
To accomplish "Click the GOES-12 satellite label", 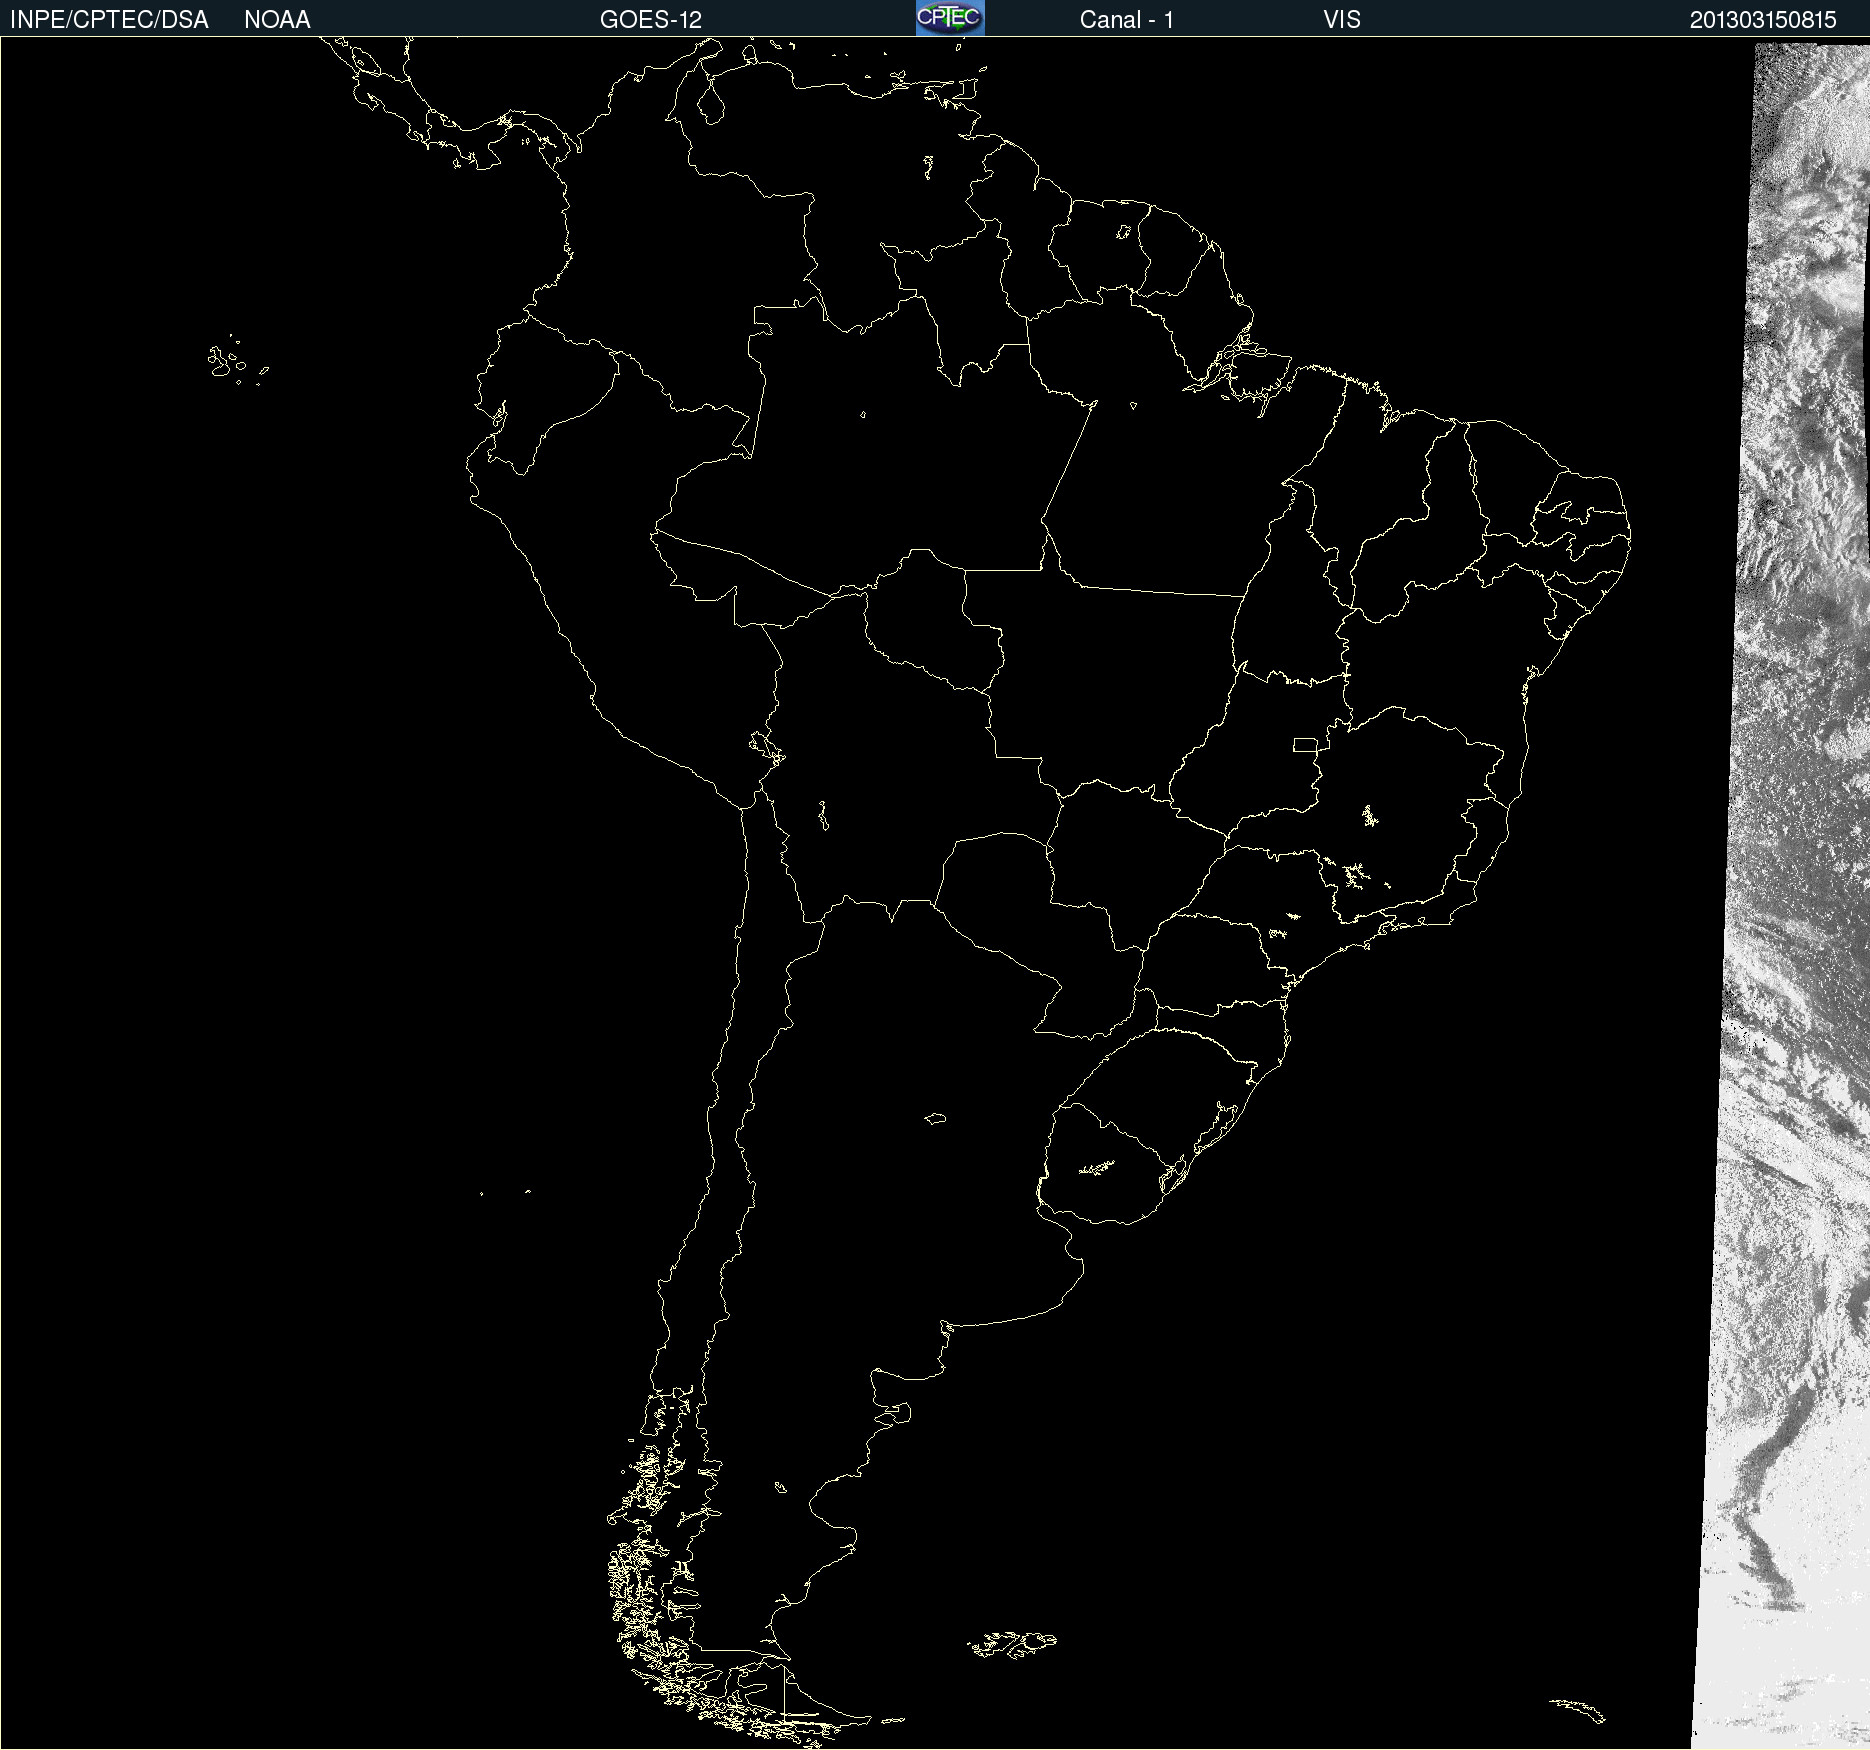I will pyautogui.click(x=651, y=20).
